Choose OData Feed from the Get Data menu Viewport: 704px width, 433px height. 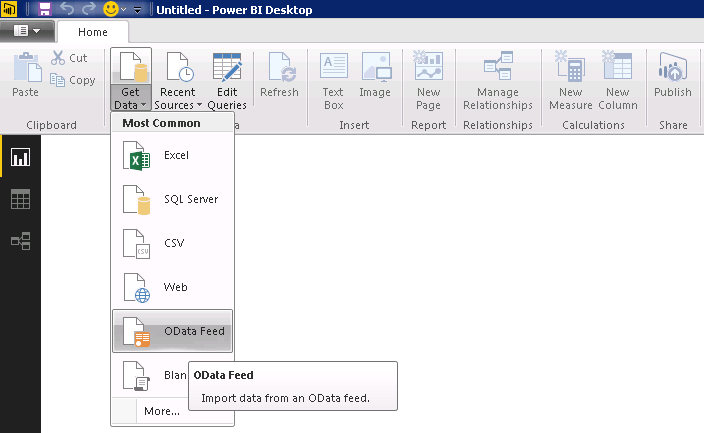click(x=172, y=331)
